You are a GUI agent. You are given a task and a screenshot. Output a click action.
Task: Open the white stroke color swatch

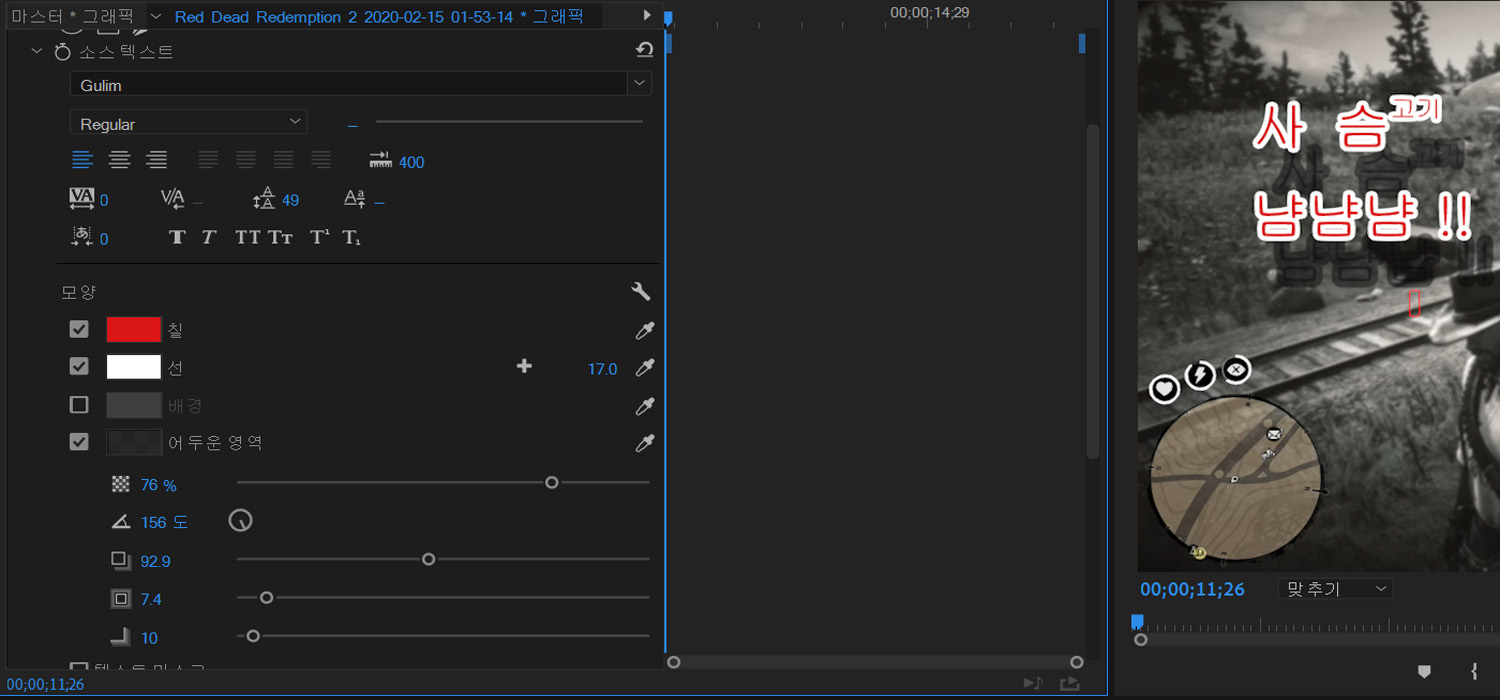[x=134, y=367]
